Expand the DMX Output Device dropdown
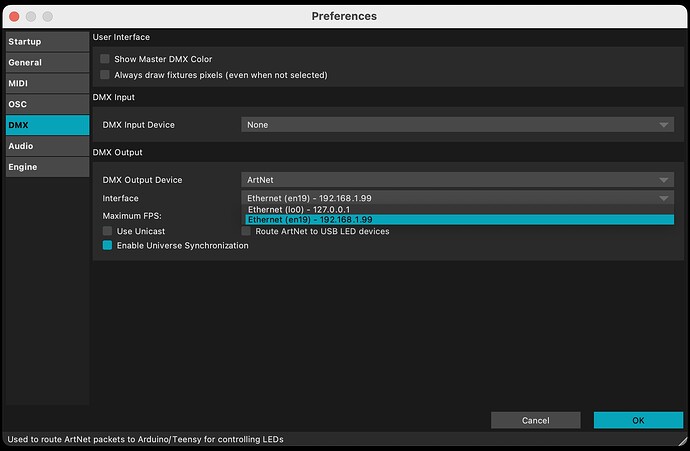The image size is (690, 451). click(x=457, y=180)
